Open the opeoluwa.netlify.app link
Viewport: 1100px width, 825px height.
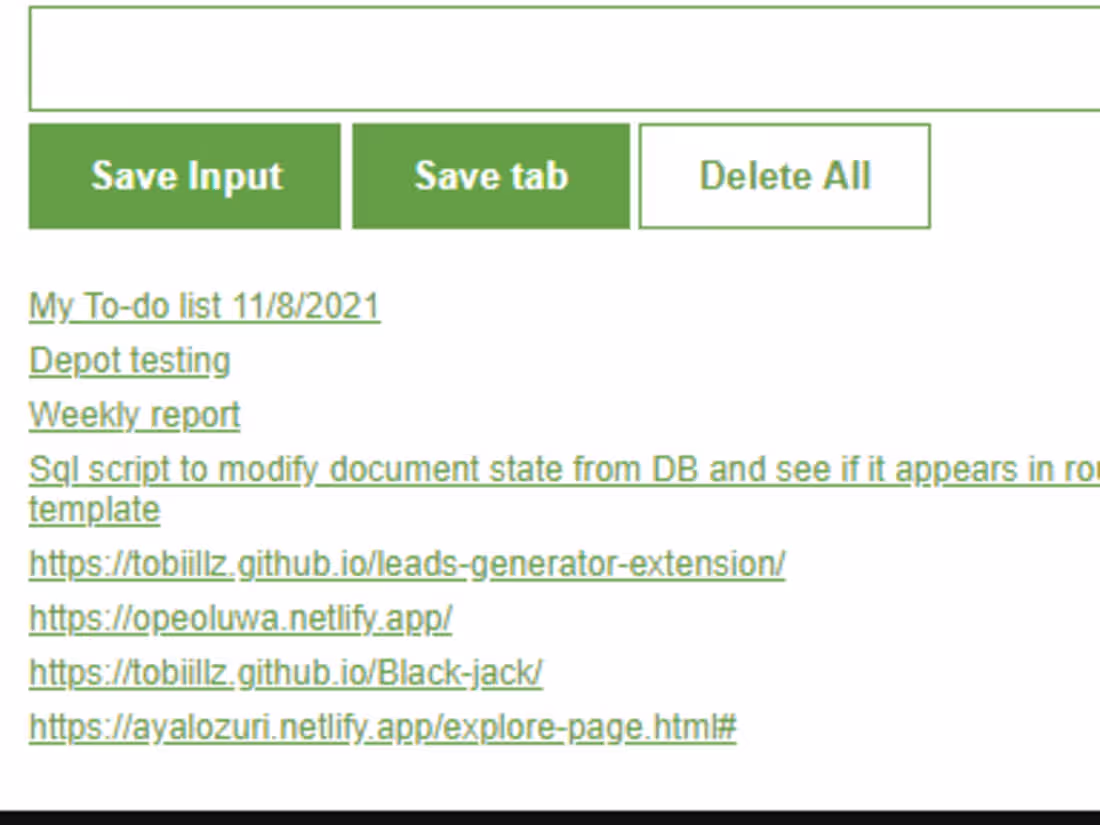240,618
